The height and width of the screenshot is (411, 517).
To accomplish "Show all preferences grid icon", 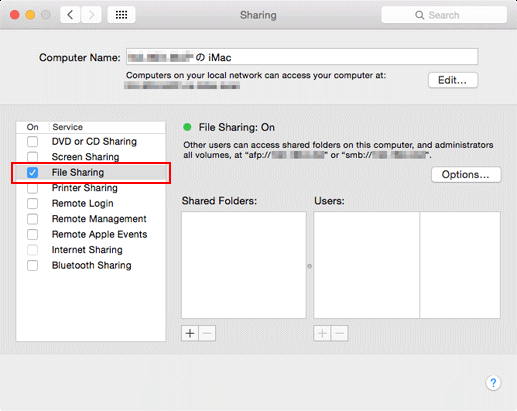I will 121,15.
